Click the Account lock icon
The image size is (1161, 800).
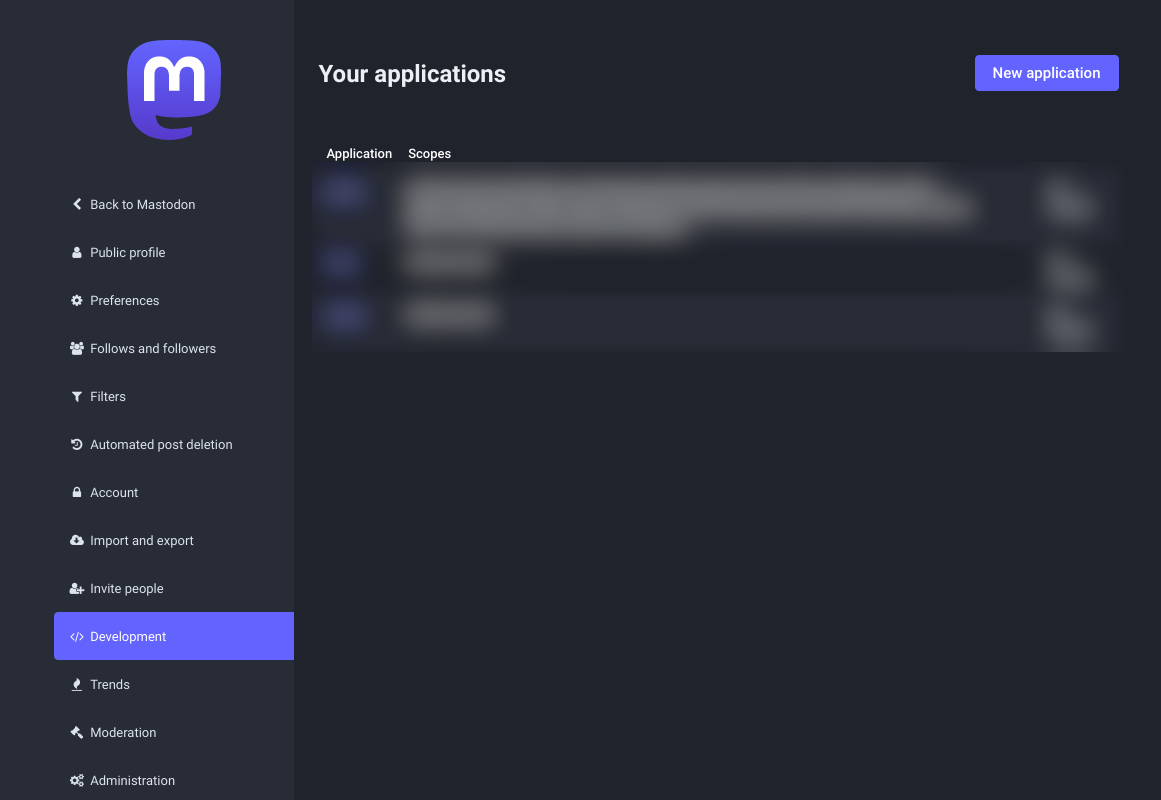click(77, 493)
